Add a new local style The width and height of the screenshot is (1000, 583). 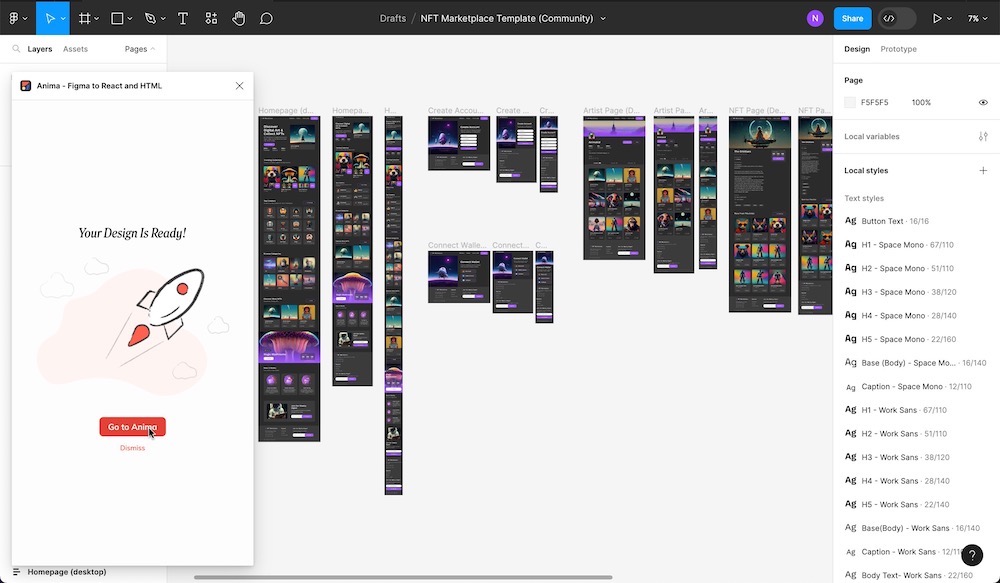(x=983, y=170)
